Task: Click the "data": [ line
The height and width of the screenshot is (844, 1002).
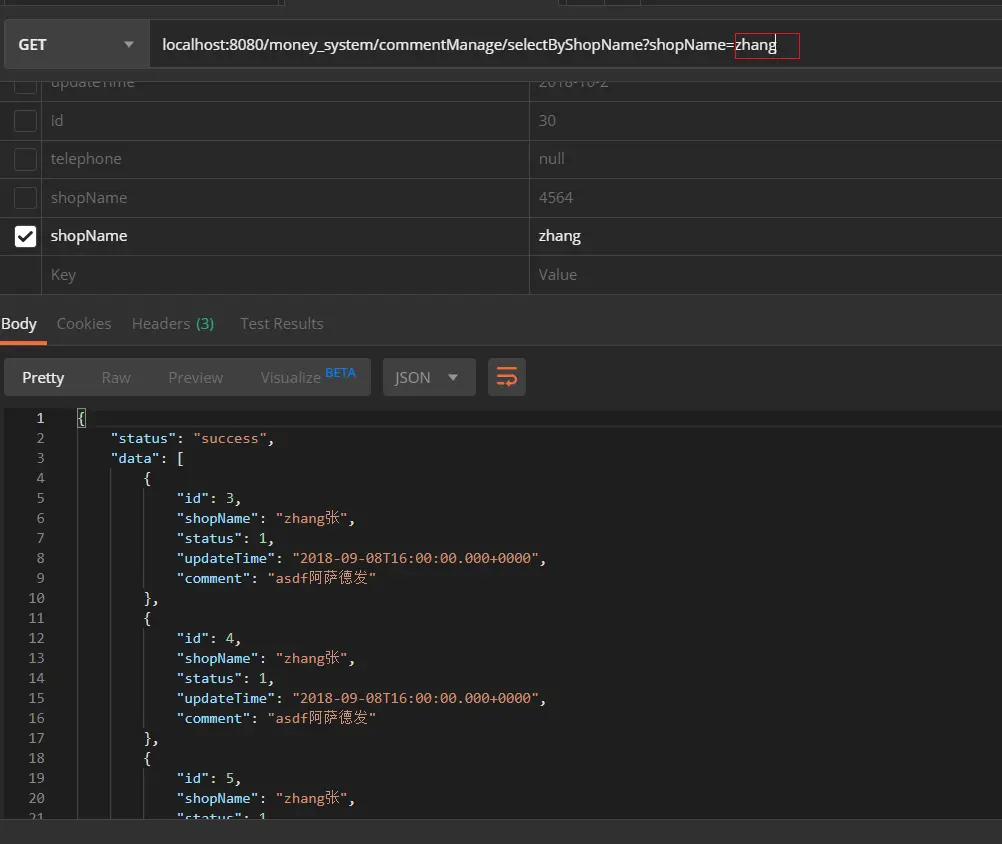Action: pyautogui.click(x=148, y=458)
